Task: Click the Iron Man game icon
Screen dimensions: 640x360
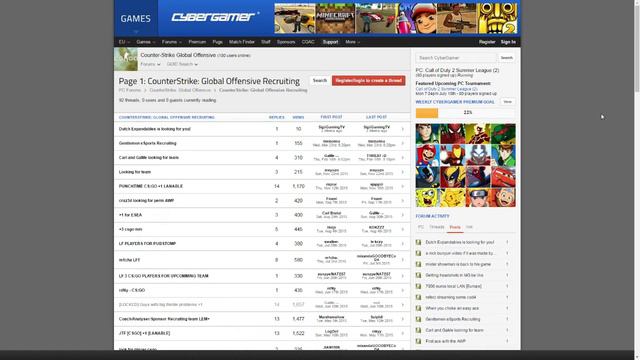Action: pyautogui.click(x=453, y=156)
